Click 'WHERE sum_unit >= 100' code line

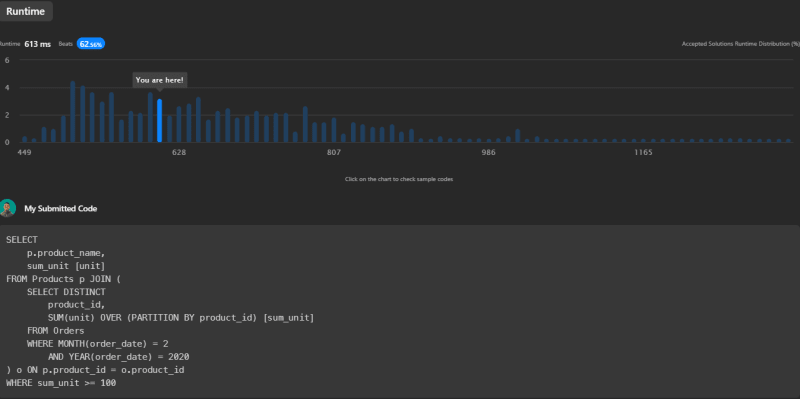click(x=61, y=383)
